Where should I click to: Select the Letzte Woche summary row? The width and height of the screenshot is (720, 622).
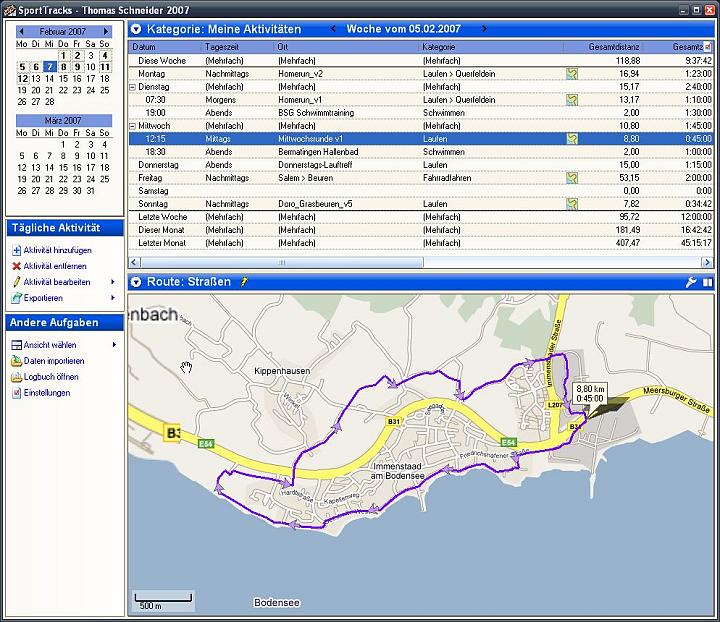pyautogui.click(x=421, y=217)
